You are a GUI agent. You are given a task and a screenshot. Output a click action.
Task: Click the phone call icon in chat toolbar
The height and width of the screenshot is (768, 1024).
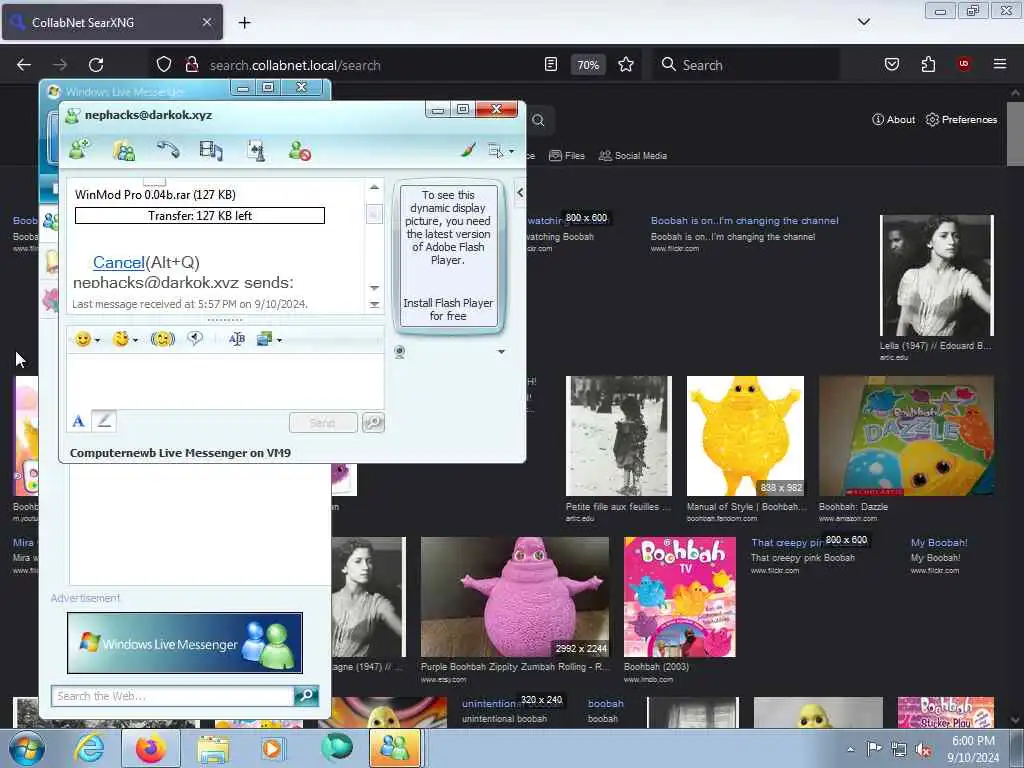click(168, 150)
